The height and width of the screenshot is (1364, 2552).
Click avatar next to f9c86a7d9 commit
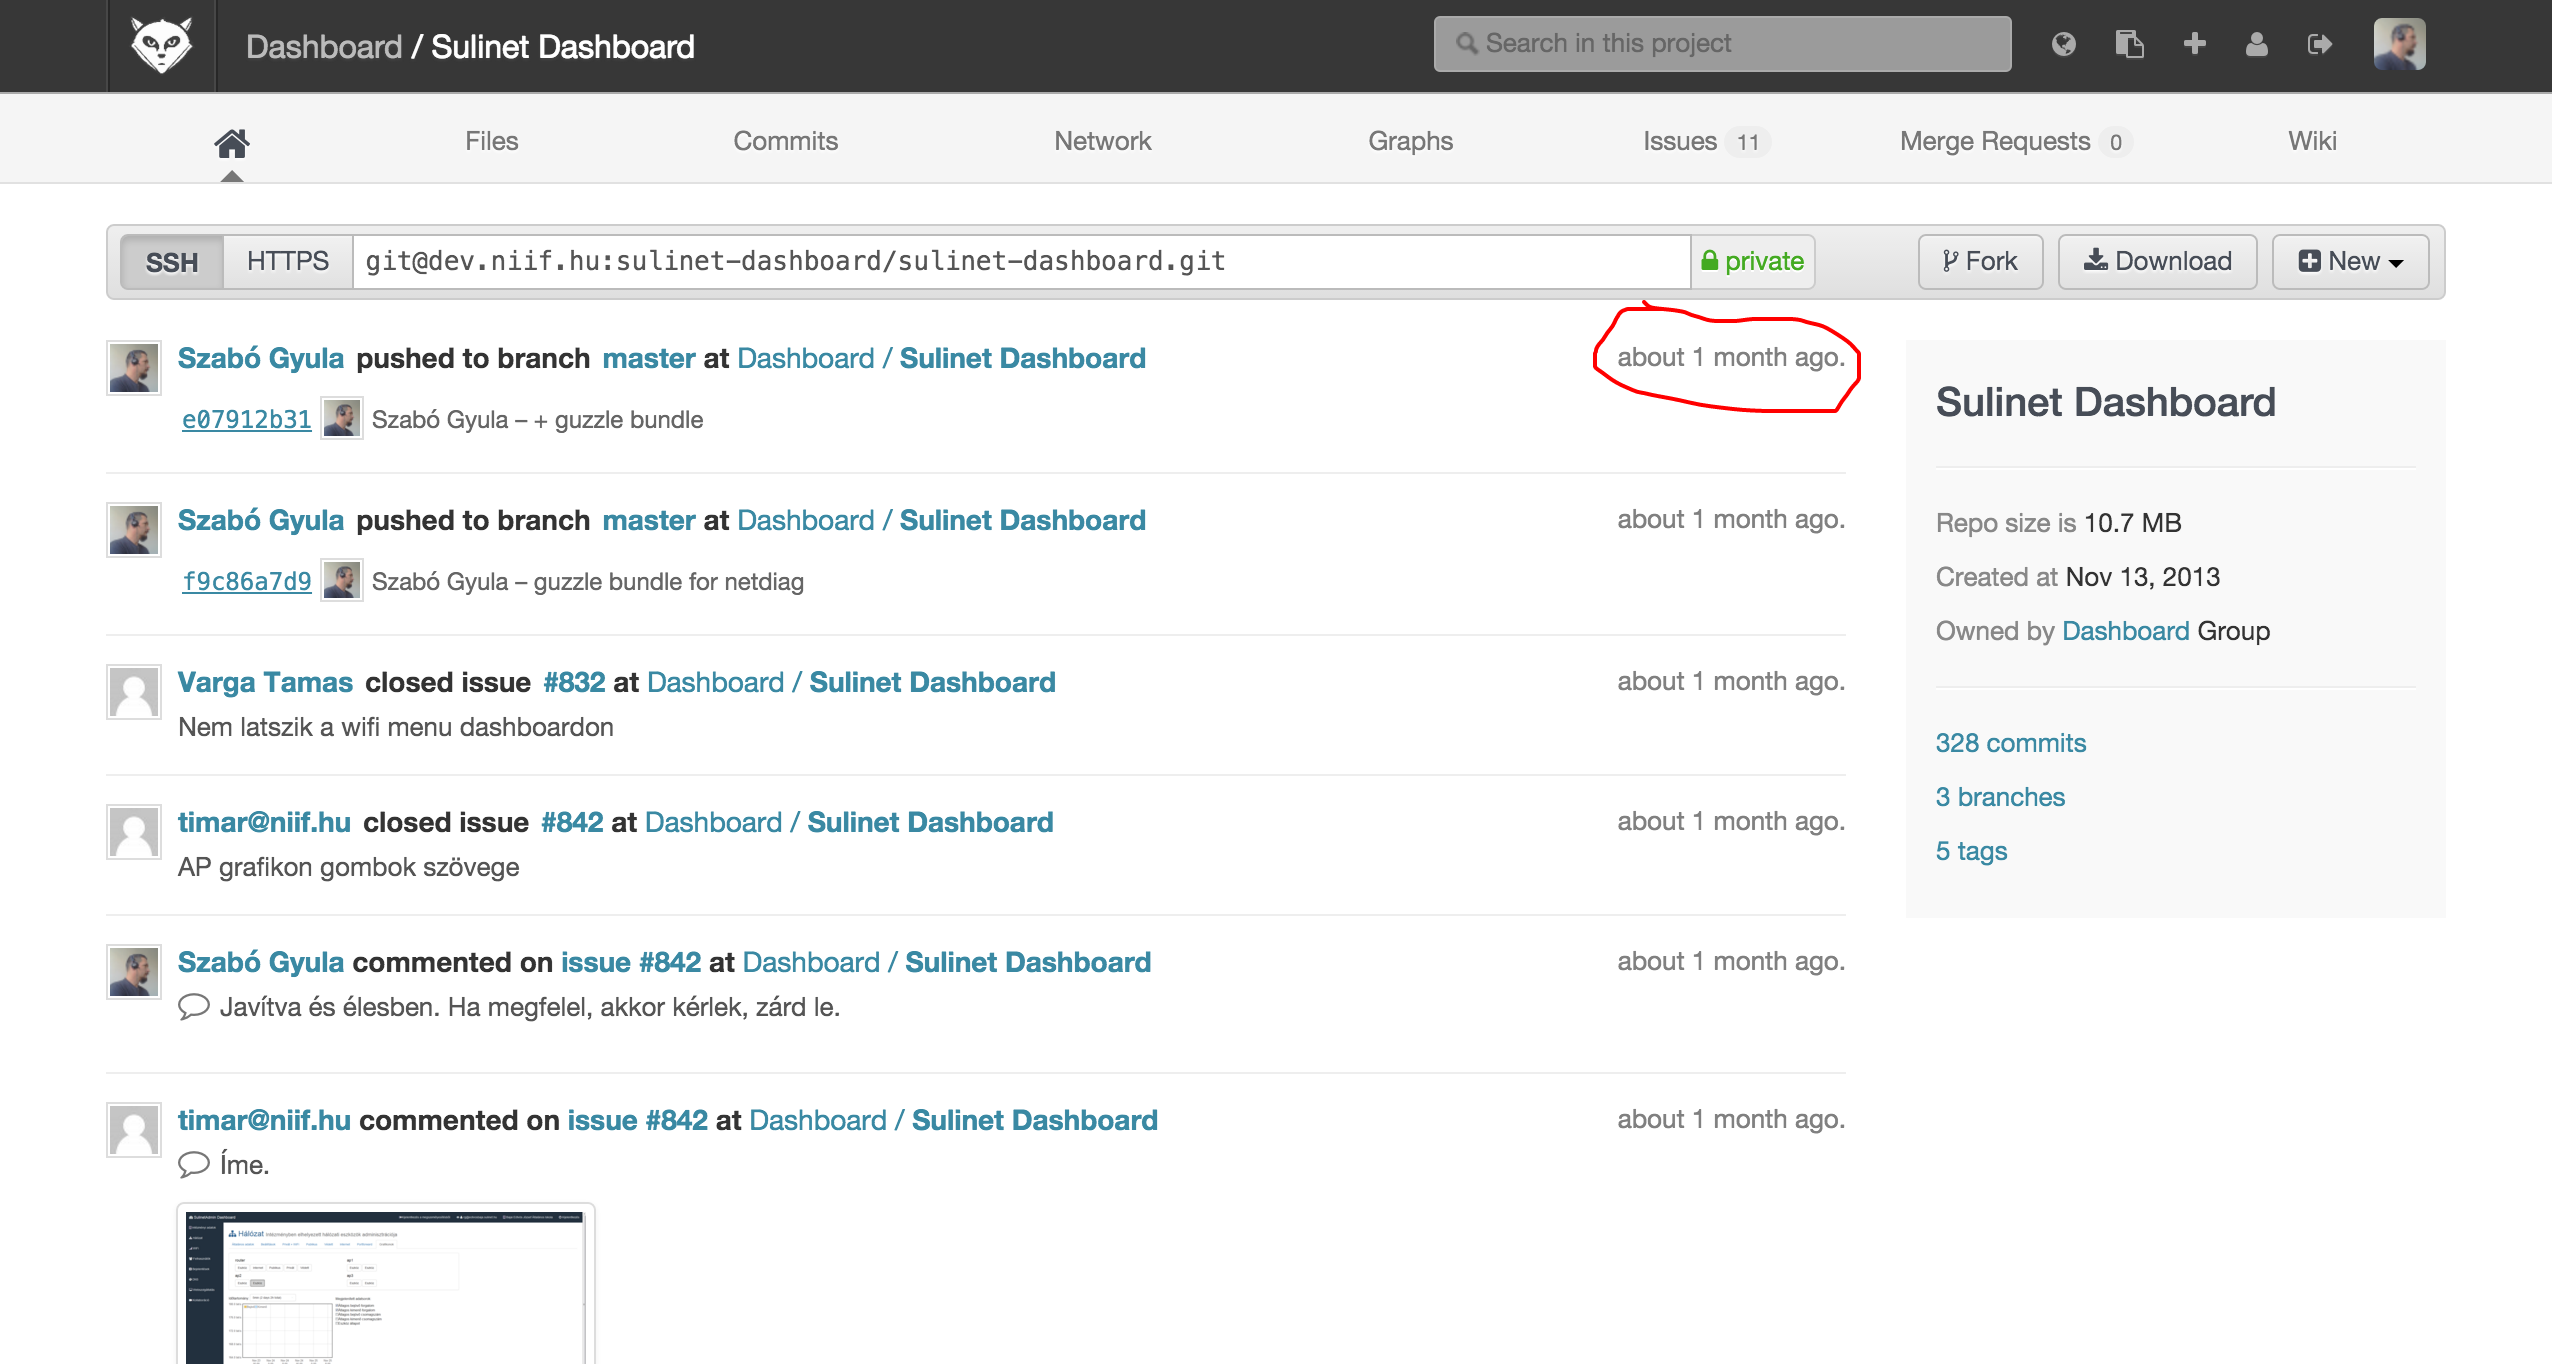[x=342, y=581]
